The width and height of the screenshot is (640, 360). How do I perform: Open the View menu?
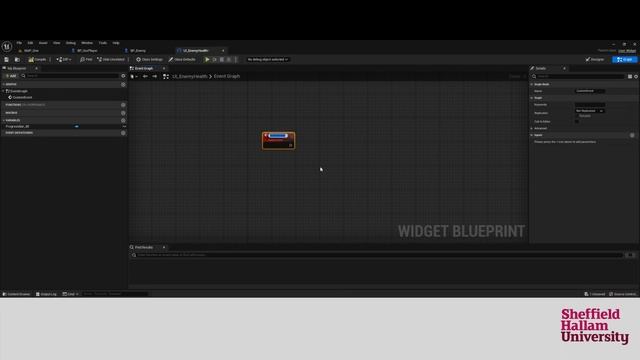point(56,43)
